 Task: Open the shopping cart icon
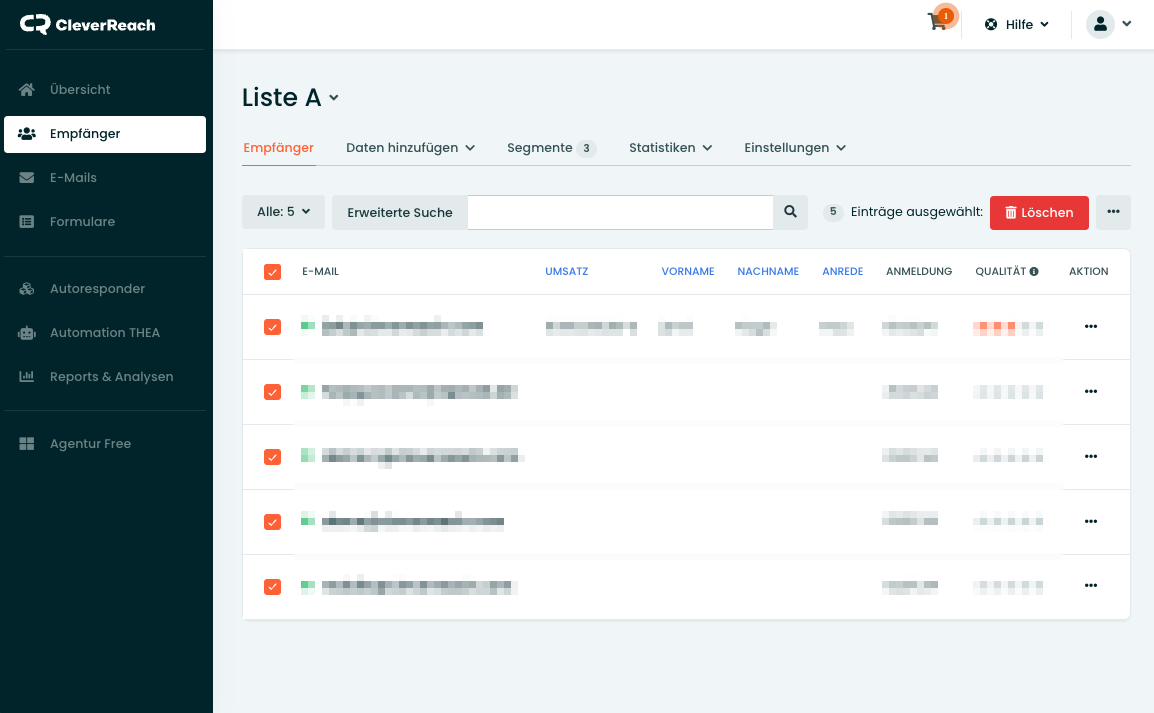938,23
